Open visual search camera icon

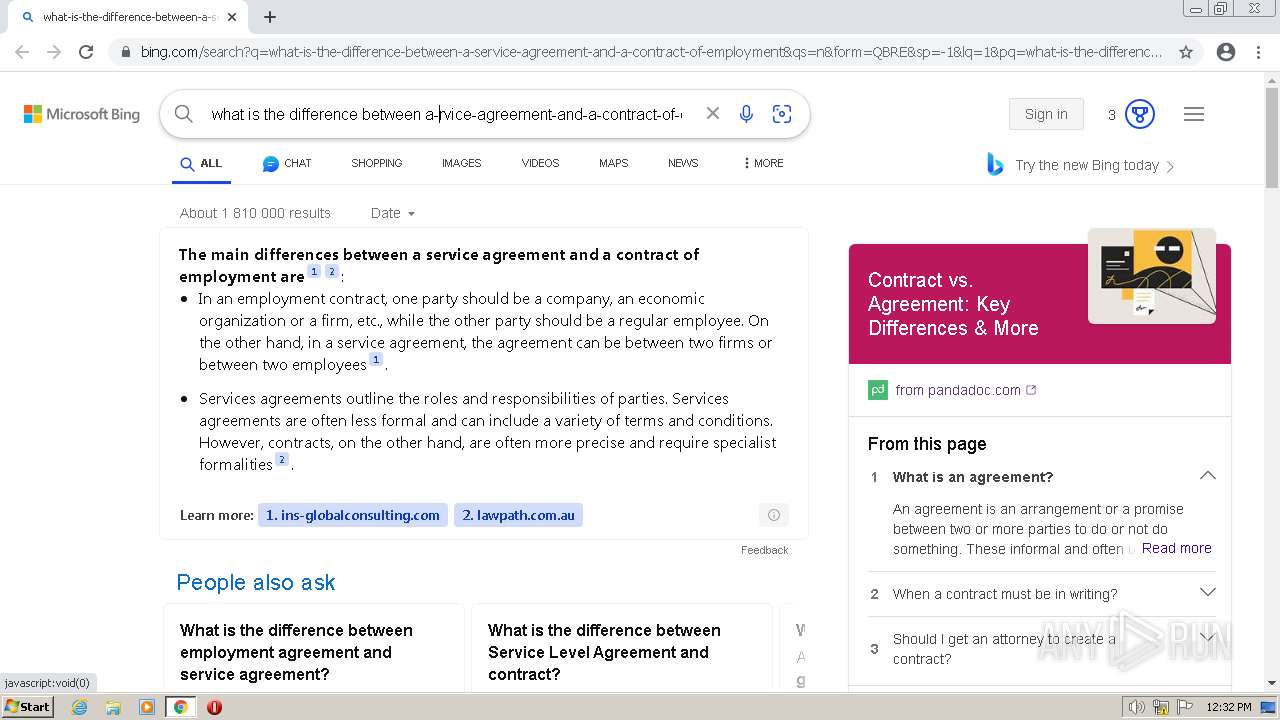[782, 114]
